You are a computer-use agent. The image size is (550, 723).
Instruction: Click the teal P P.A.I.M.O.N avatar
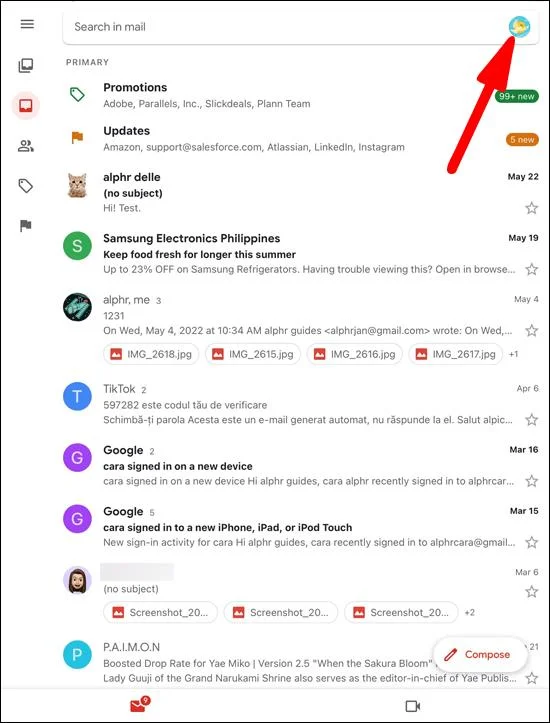77,655
